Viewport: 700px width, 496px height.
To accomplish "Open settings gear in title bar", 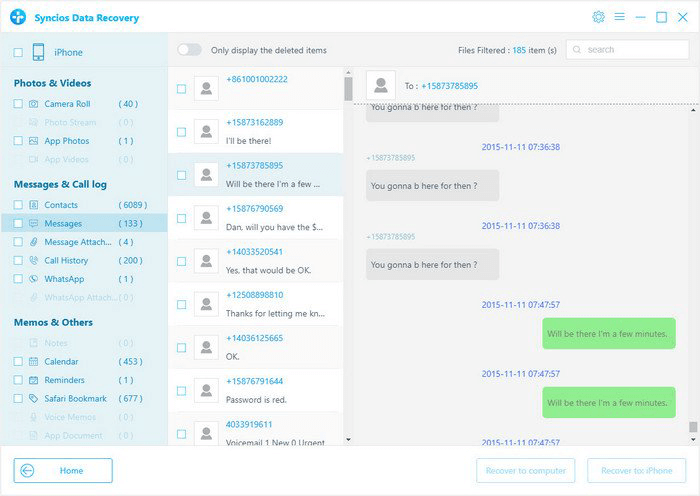I will [598, 17].
